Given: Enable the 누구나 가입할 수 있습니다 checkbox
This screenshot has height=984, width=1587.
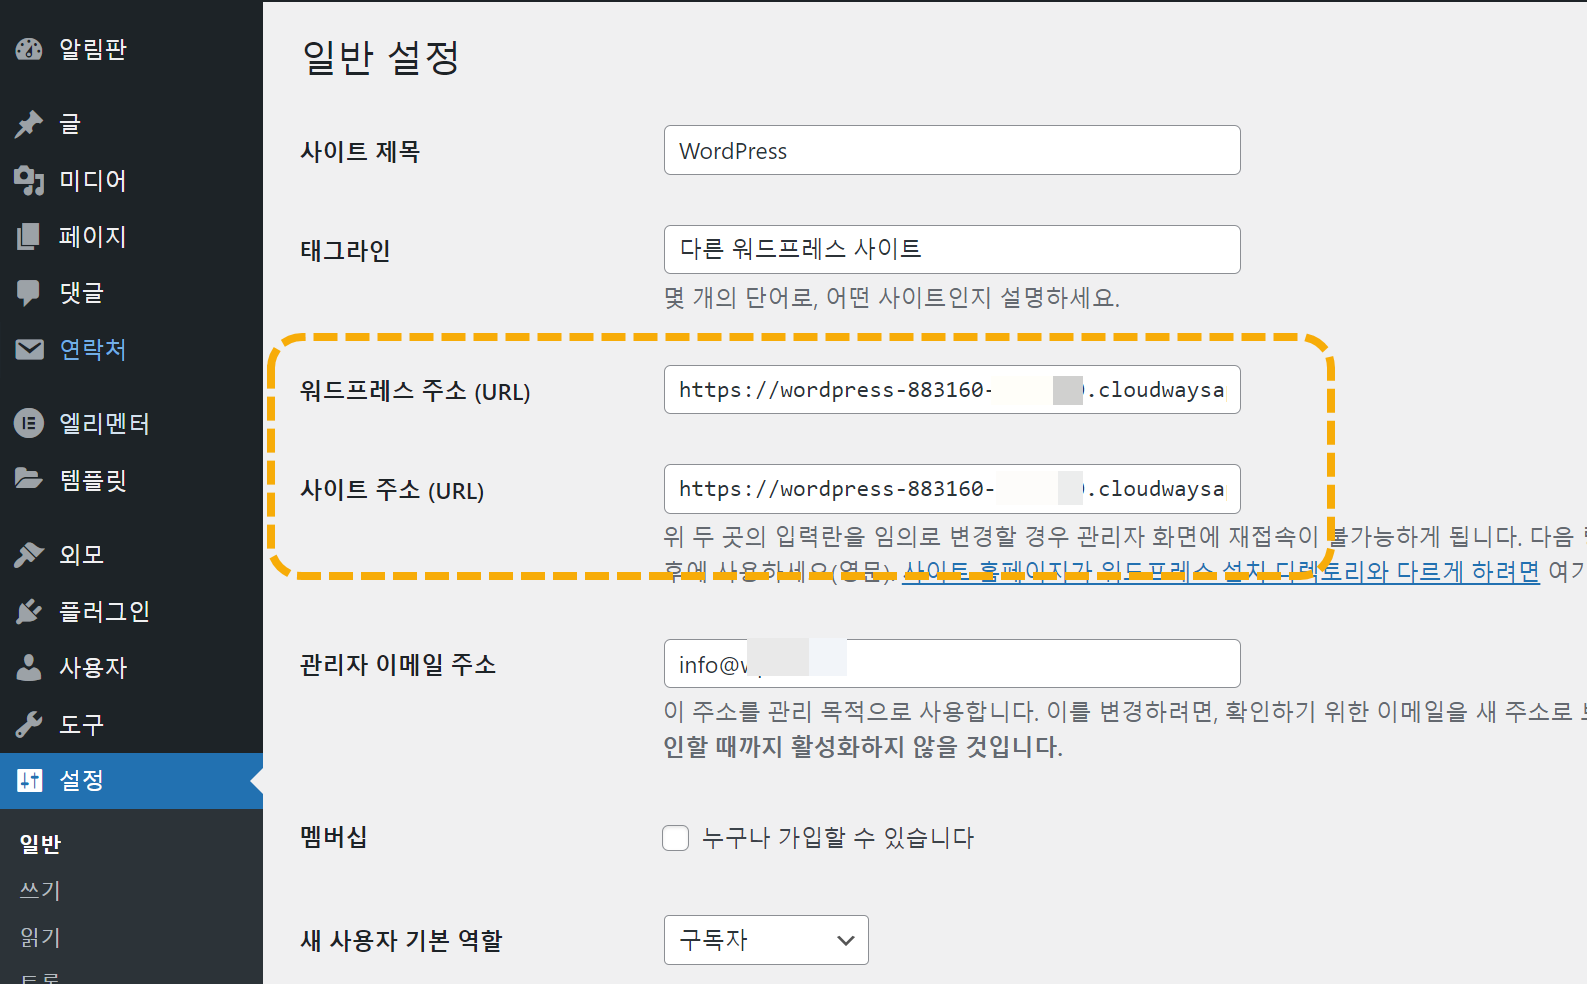Looking at the screenshot, I should (676, 838).
